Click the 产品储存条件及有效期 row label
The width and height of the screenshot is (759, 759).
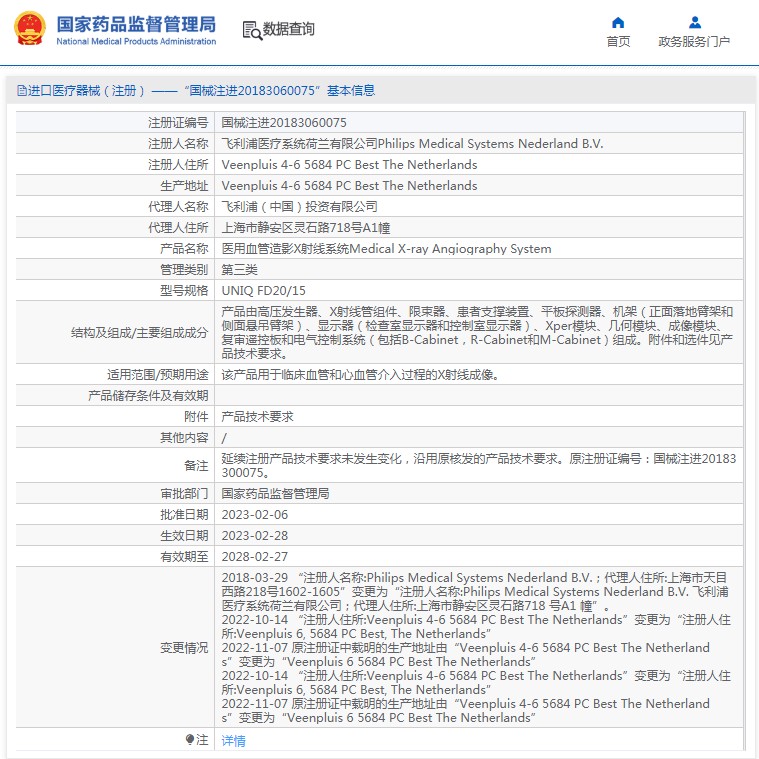[x=148, y=396]
